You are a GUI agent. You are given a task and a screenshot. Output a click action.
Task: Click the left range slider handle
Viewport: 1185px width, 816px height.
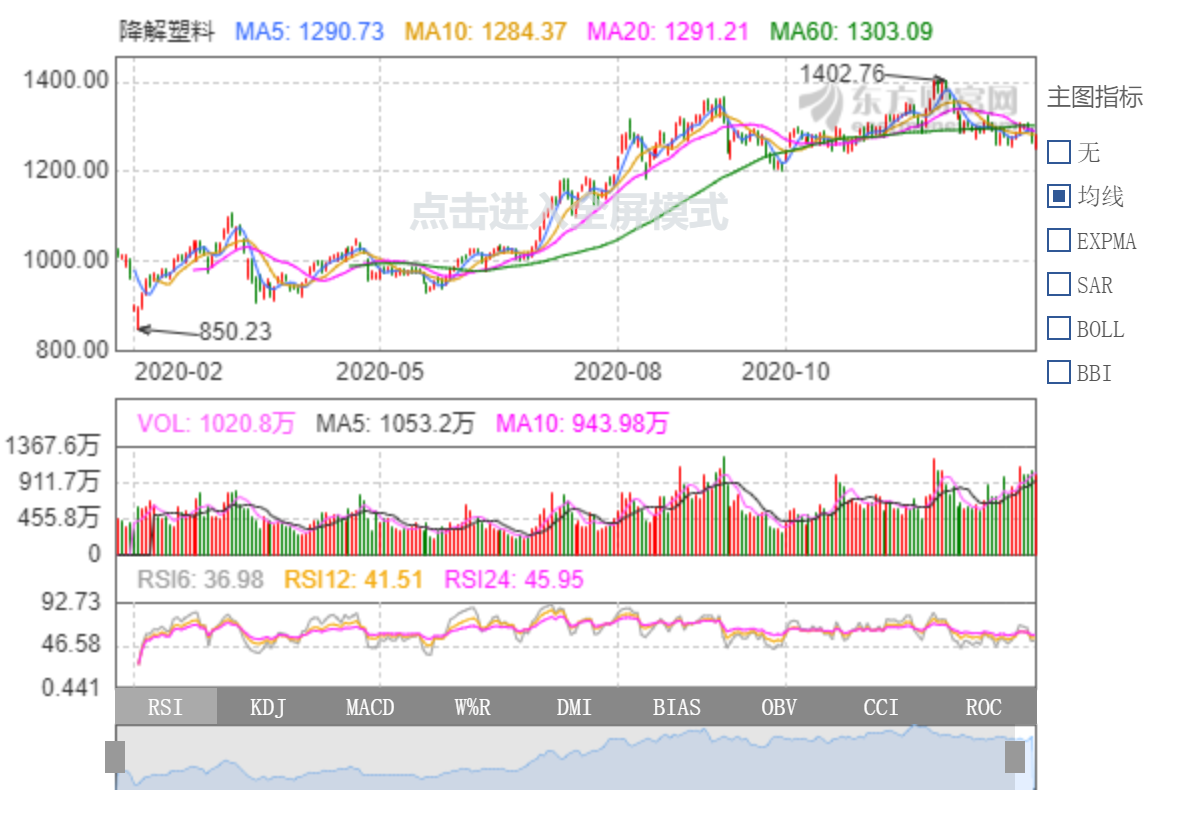pyautogui.click(x=115, y=757)
